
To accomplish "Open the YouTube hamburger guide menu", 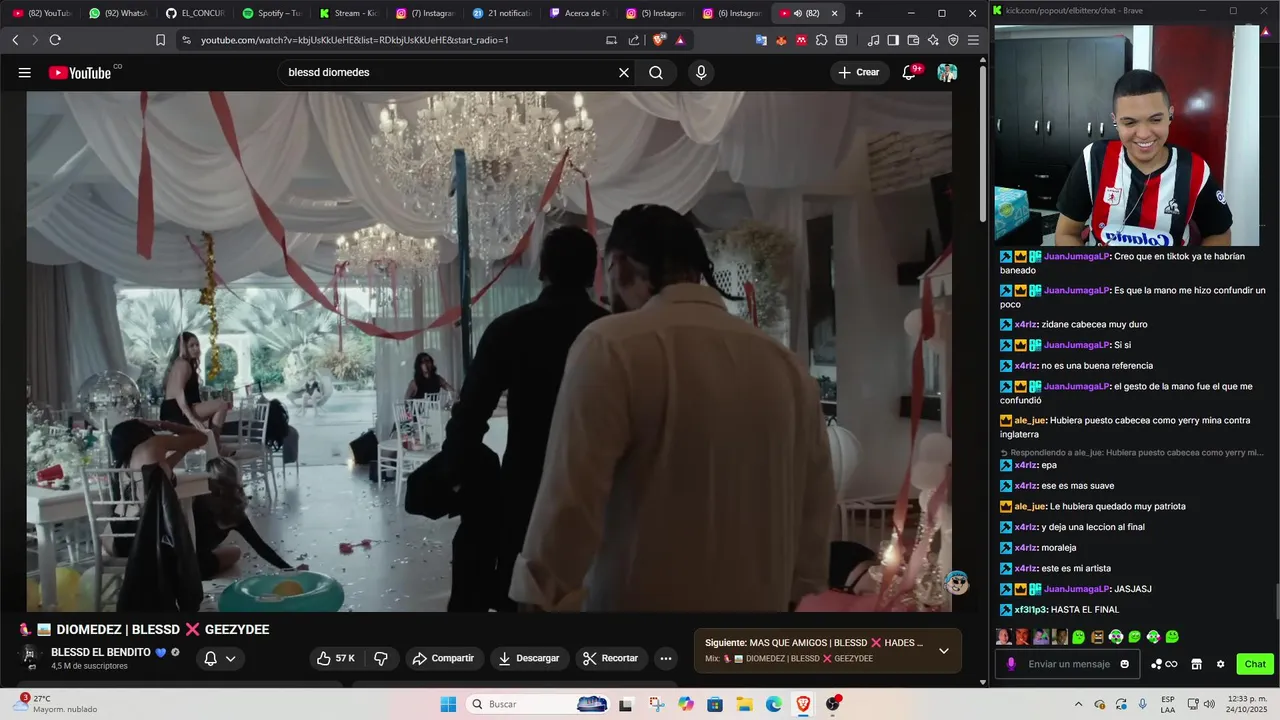I will click(x=25, y=72).
